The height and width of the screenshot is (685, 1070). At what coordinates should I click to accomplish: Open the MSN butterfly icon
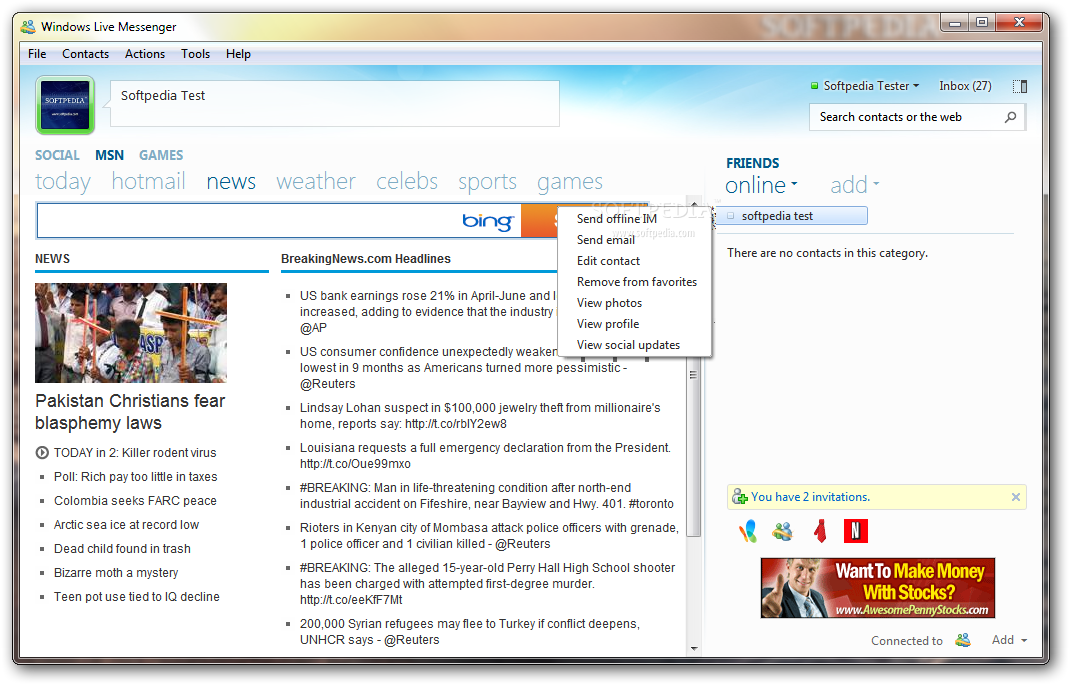tap(748, 531)
